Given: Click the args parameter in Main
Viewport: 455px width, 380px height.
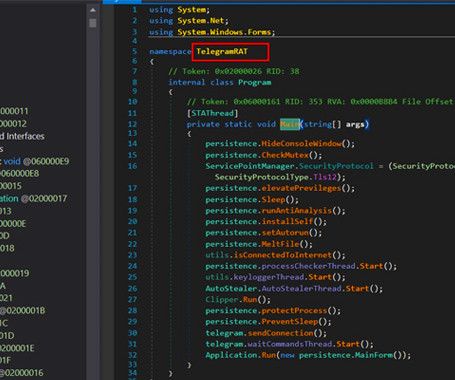Looking at the screenshot, I should coord(355,124).
